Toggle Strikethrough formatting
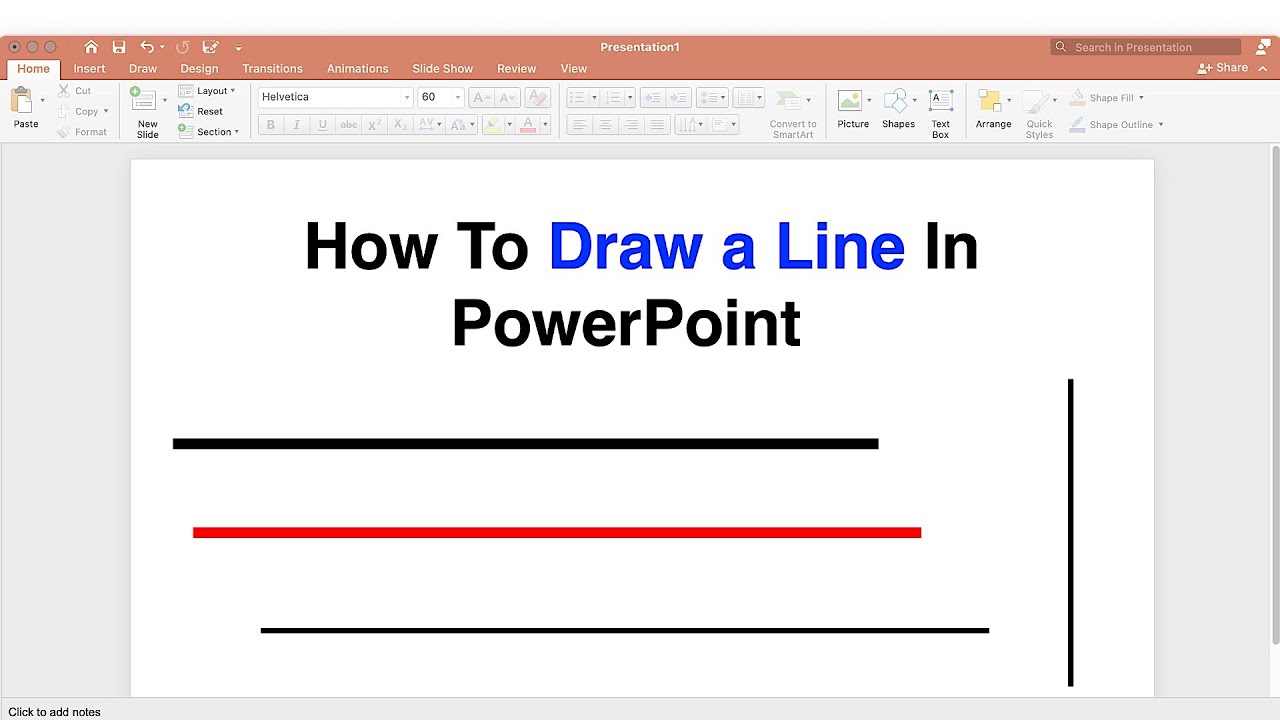The width and height of the screenshot is (1280, 720). (x=348, y=125)
